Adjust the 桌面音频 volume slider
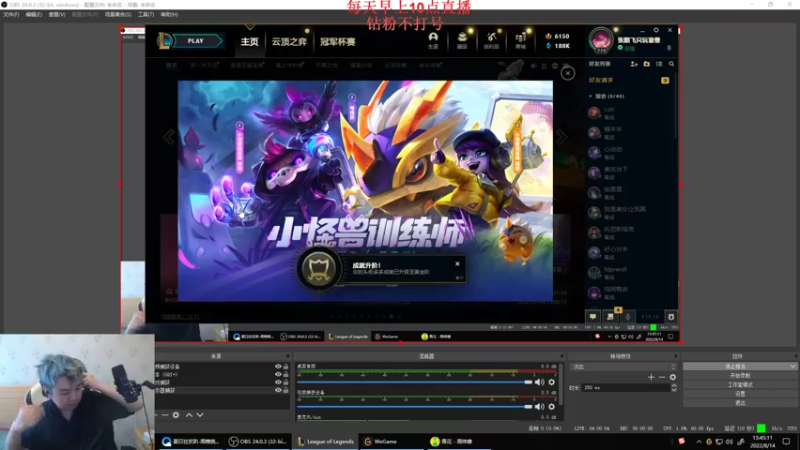The height and width of the screenshot is (450, 800). (x=415, y=382)
